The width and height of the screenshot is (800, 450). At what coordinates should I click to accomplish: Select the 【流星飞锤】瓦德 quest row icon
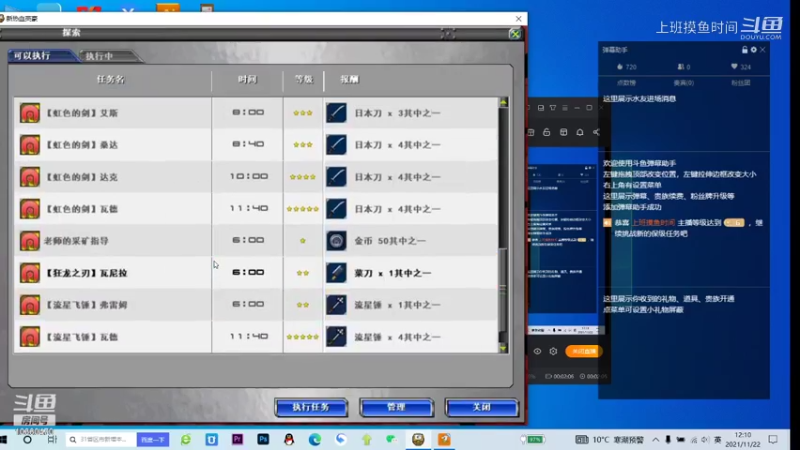[x=30, y=337]
